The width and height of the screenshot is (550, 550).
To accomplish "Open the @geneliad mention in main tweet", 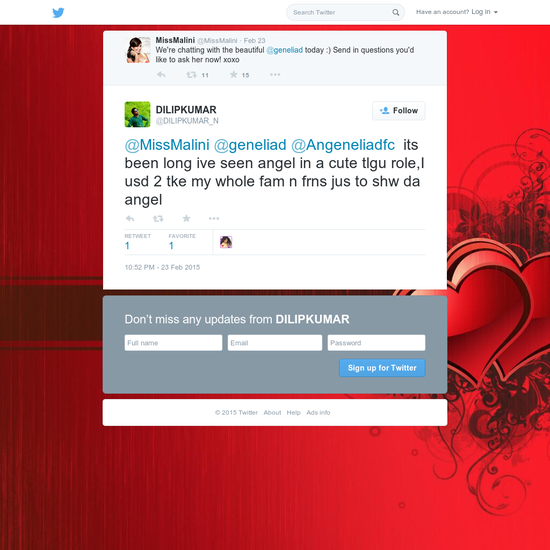I will (250, 145).
